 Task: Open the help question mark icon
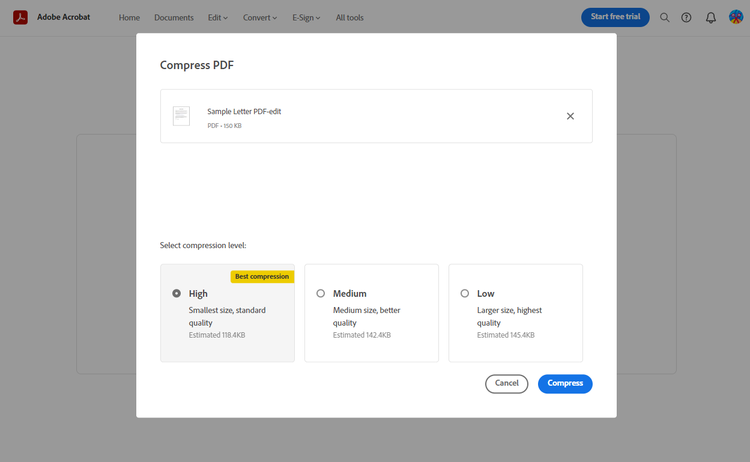(x=686, y=18)
